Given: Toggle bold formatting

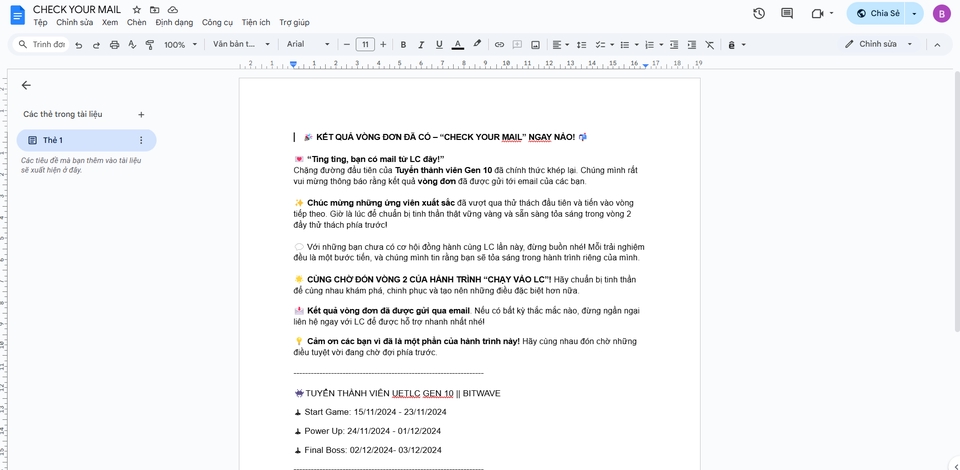Looking at the screenshot, I should click(x=403, y=45).
